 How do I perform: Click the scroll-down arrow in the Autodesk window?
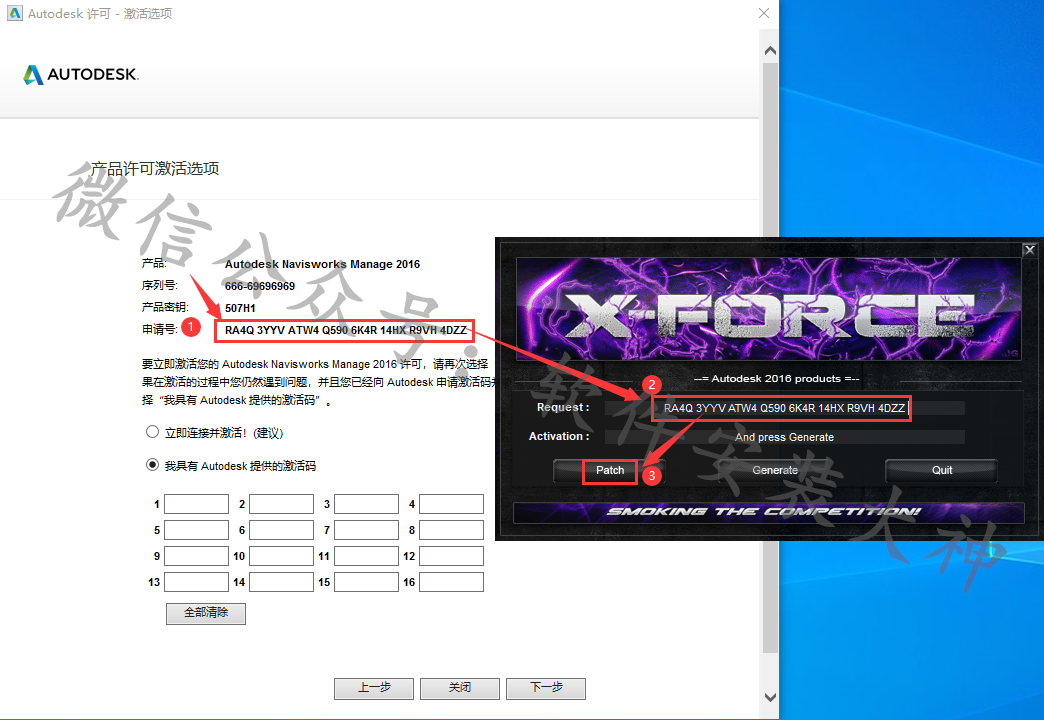770,697
